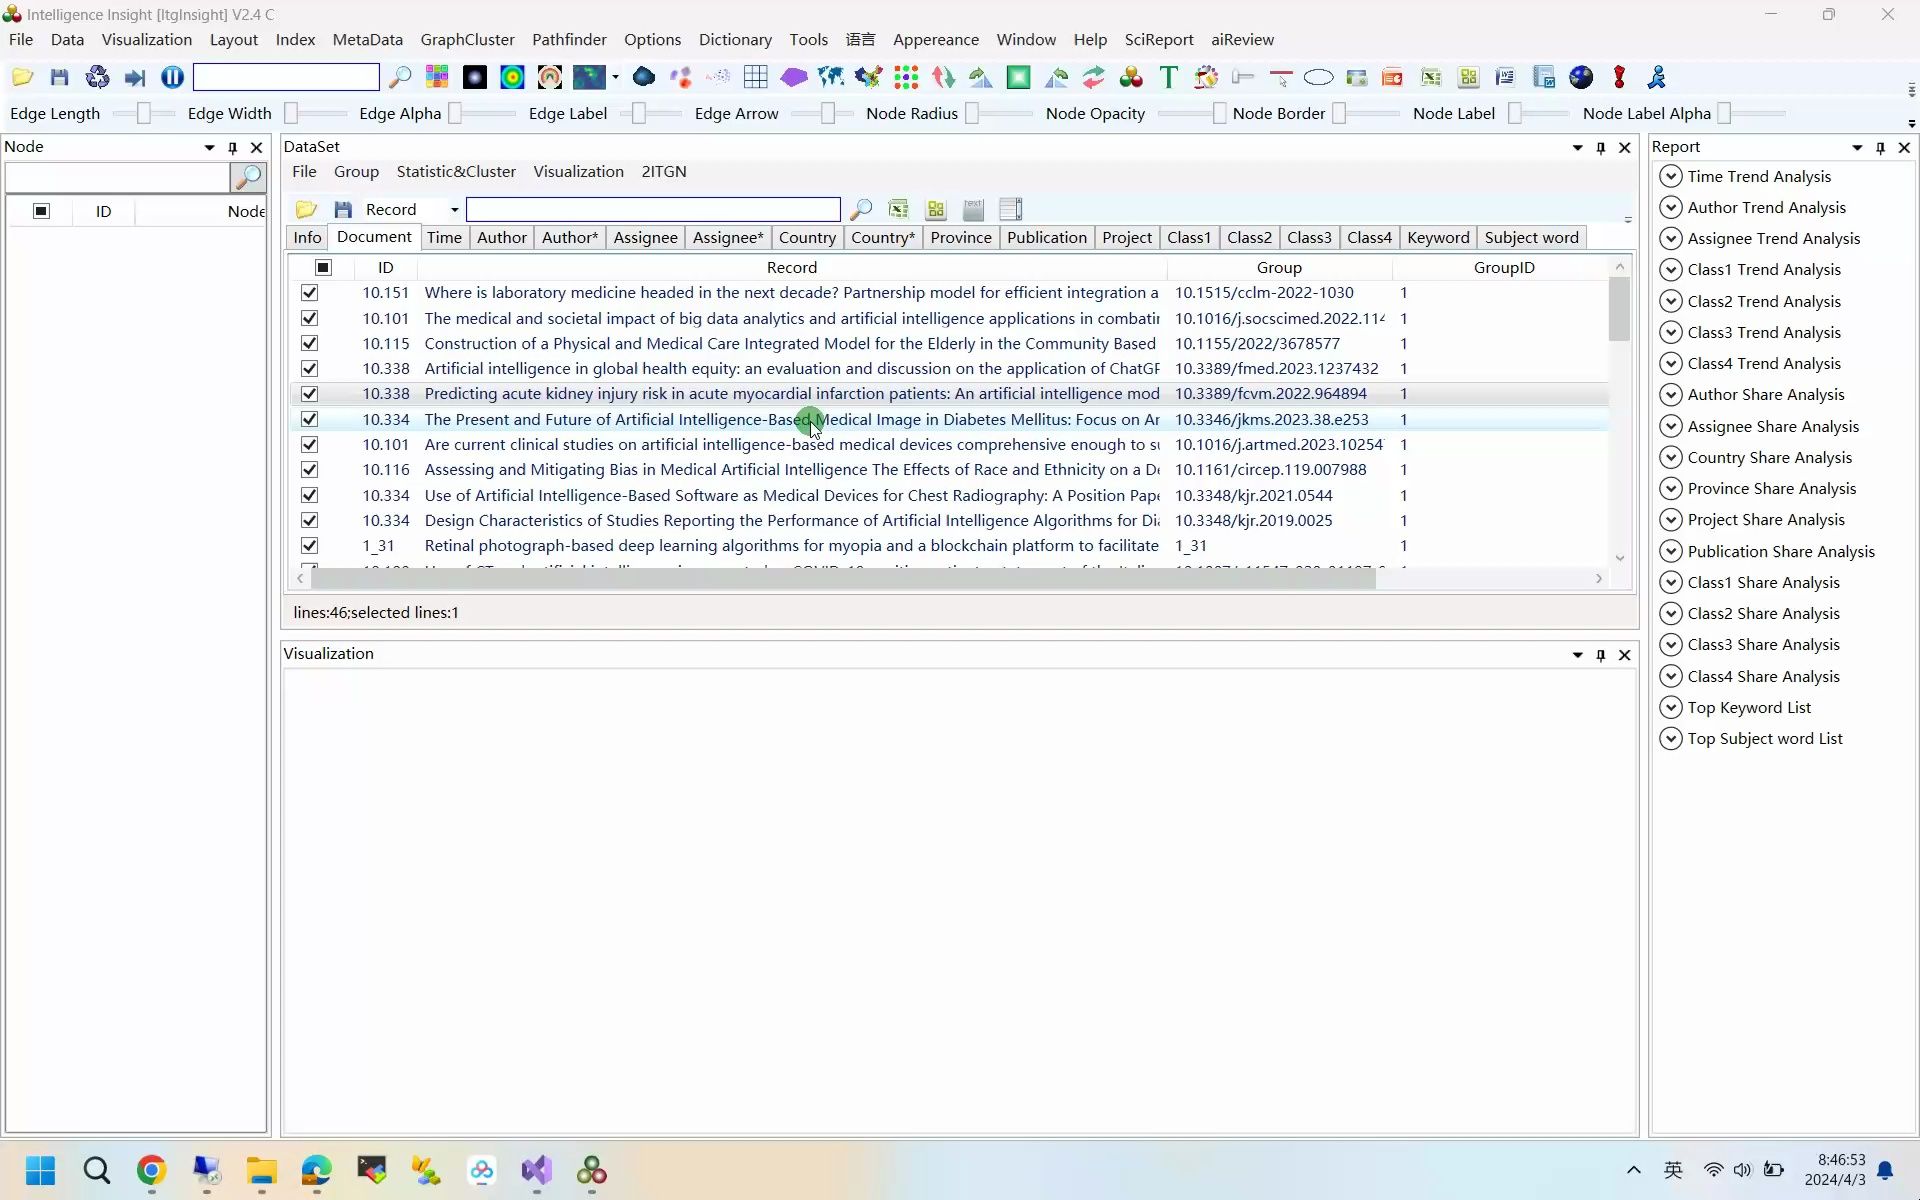Click the globe icon in main toolbar
This screenshot has width=1920, height=1200.
[x=1581, y=77]
